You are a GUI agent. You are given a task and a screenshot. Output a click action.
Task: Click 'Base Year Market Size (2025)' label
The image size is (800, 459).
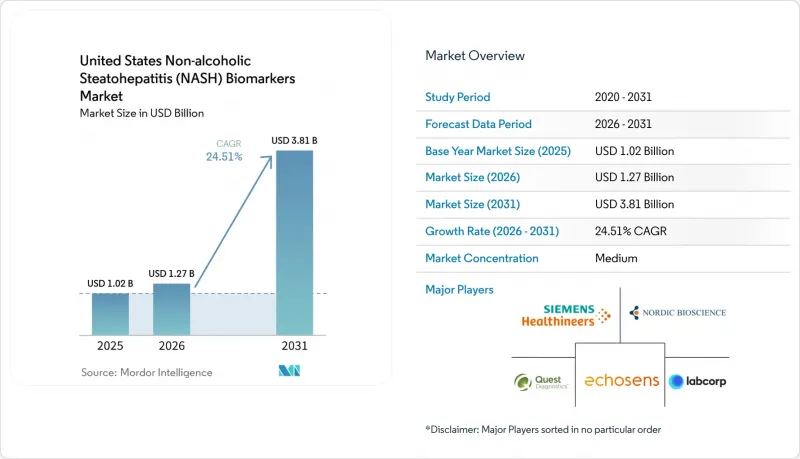point(498,151)
